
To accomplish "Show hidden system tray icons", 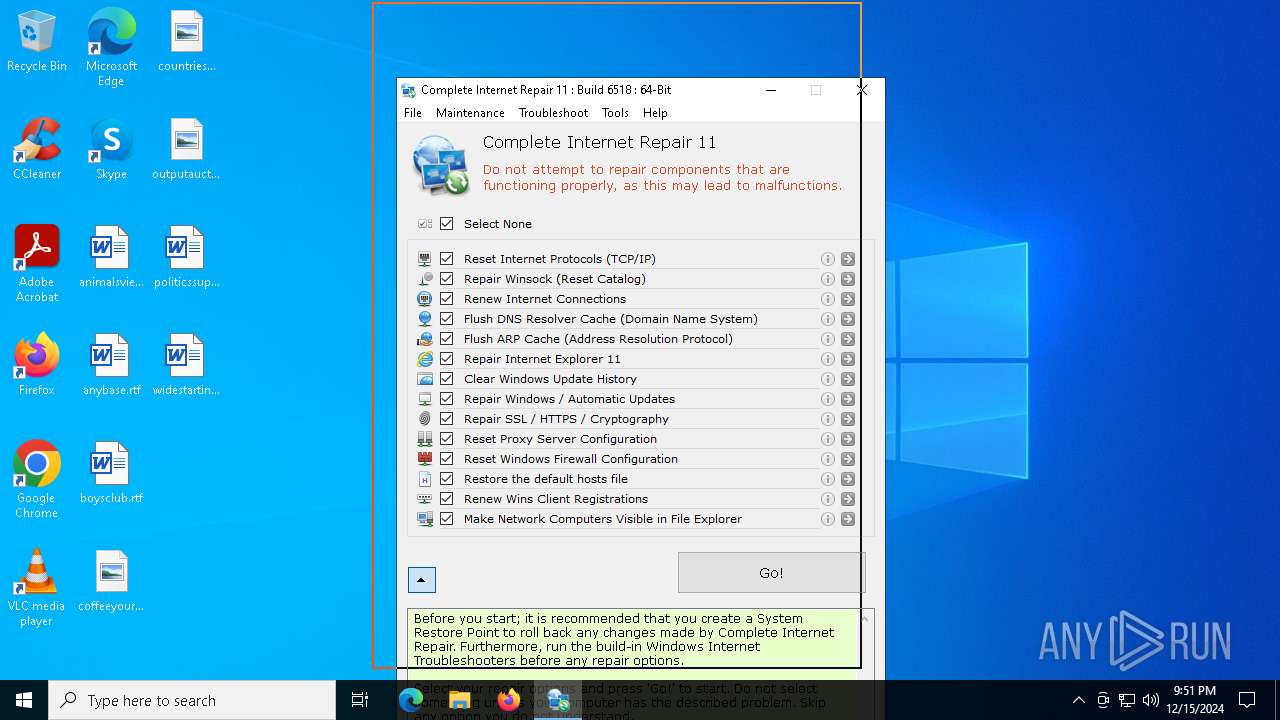I will point(1078,700).
